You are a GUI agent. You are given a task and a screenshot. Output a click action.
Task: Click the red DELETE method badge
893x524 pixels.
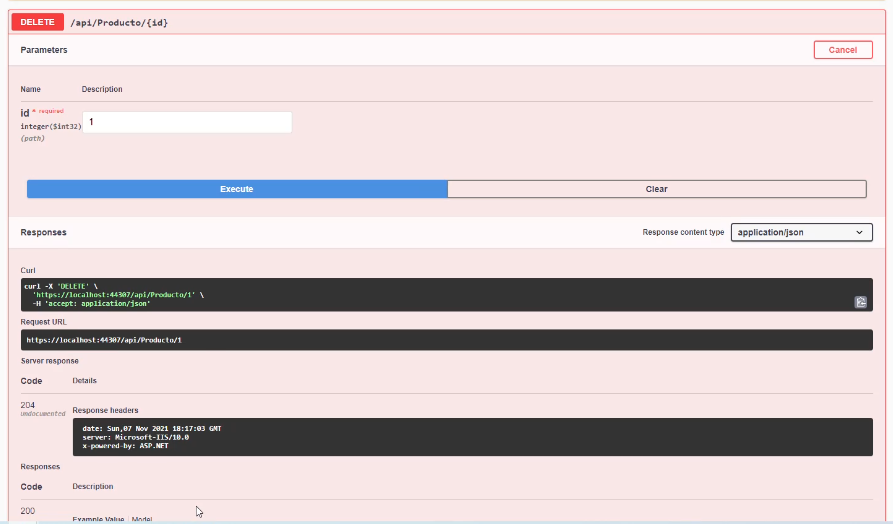[38, 22]
